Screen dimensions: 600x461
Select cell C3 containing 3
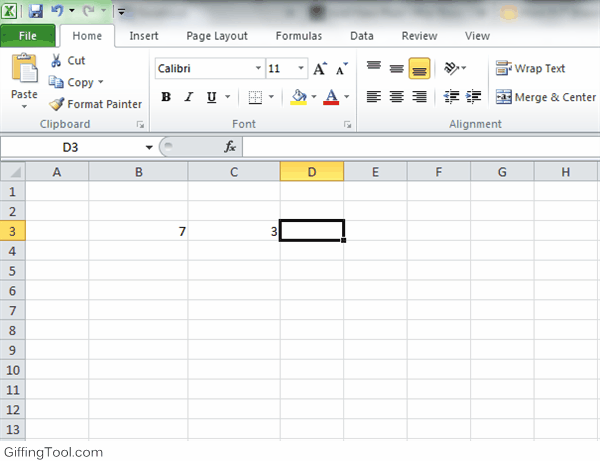coord(234,231)
